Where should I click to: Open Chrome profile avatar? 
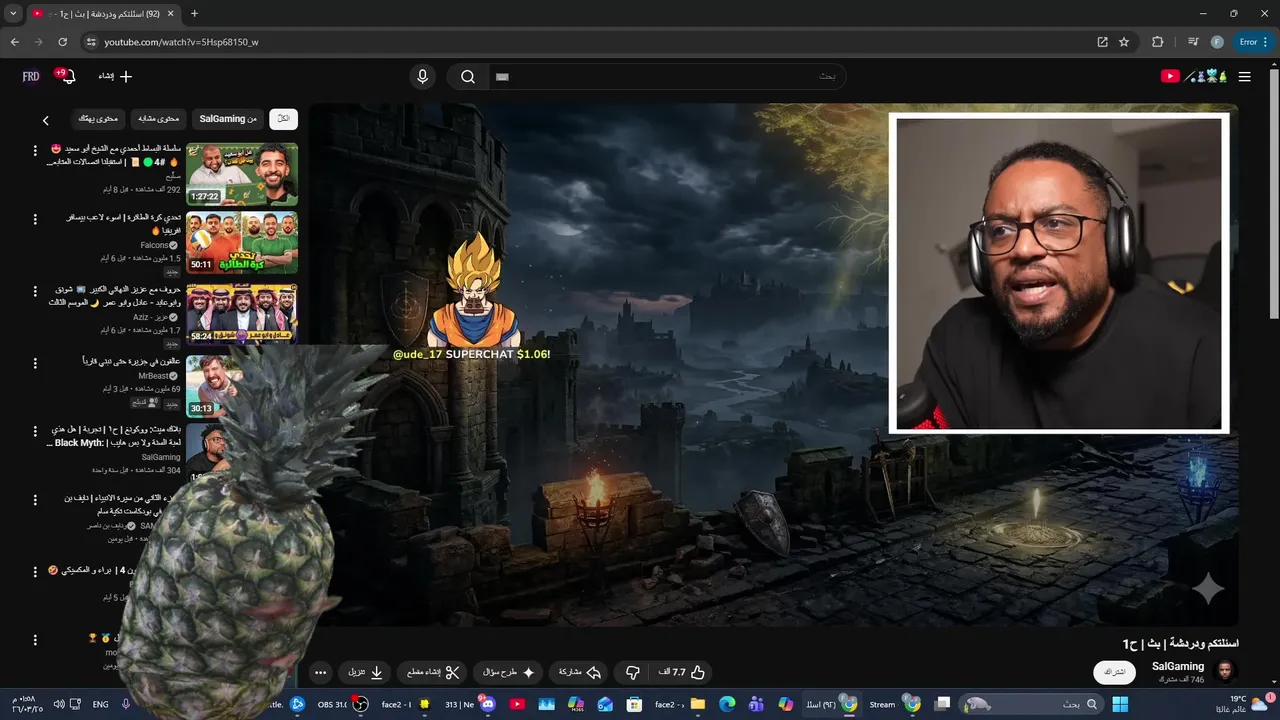pyautogui.click(x=1217, y=42)
